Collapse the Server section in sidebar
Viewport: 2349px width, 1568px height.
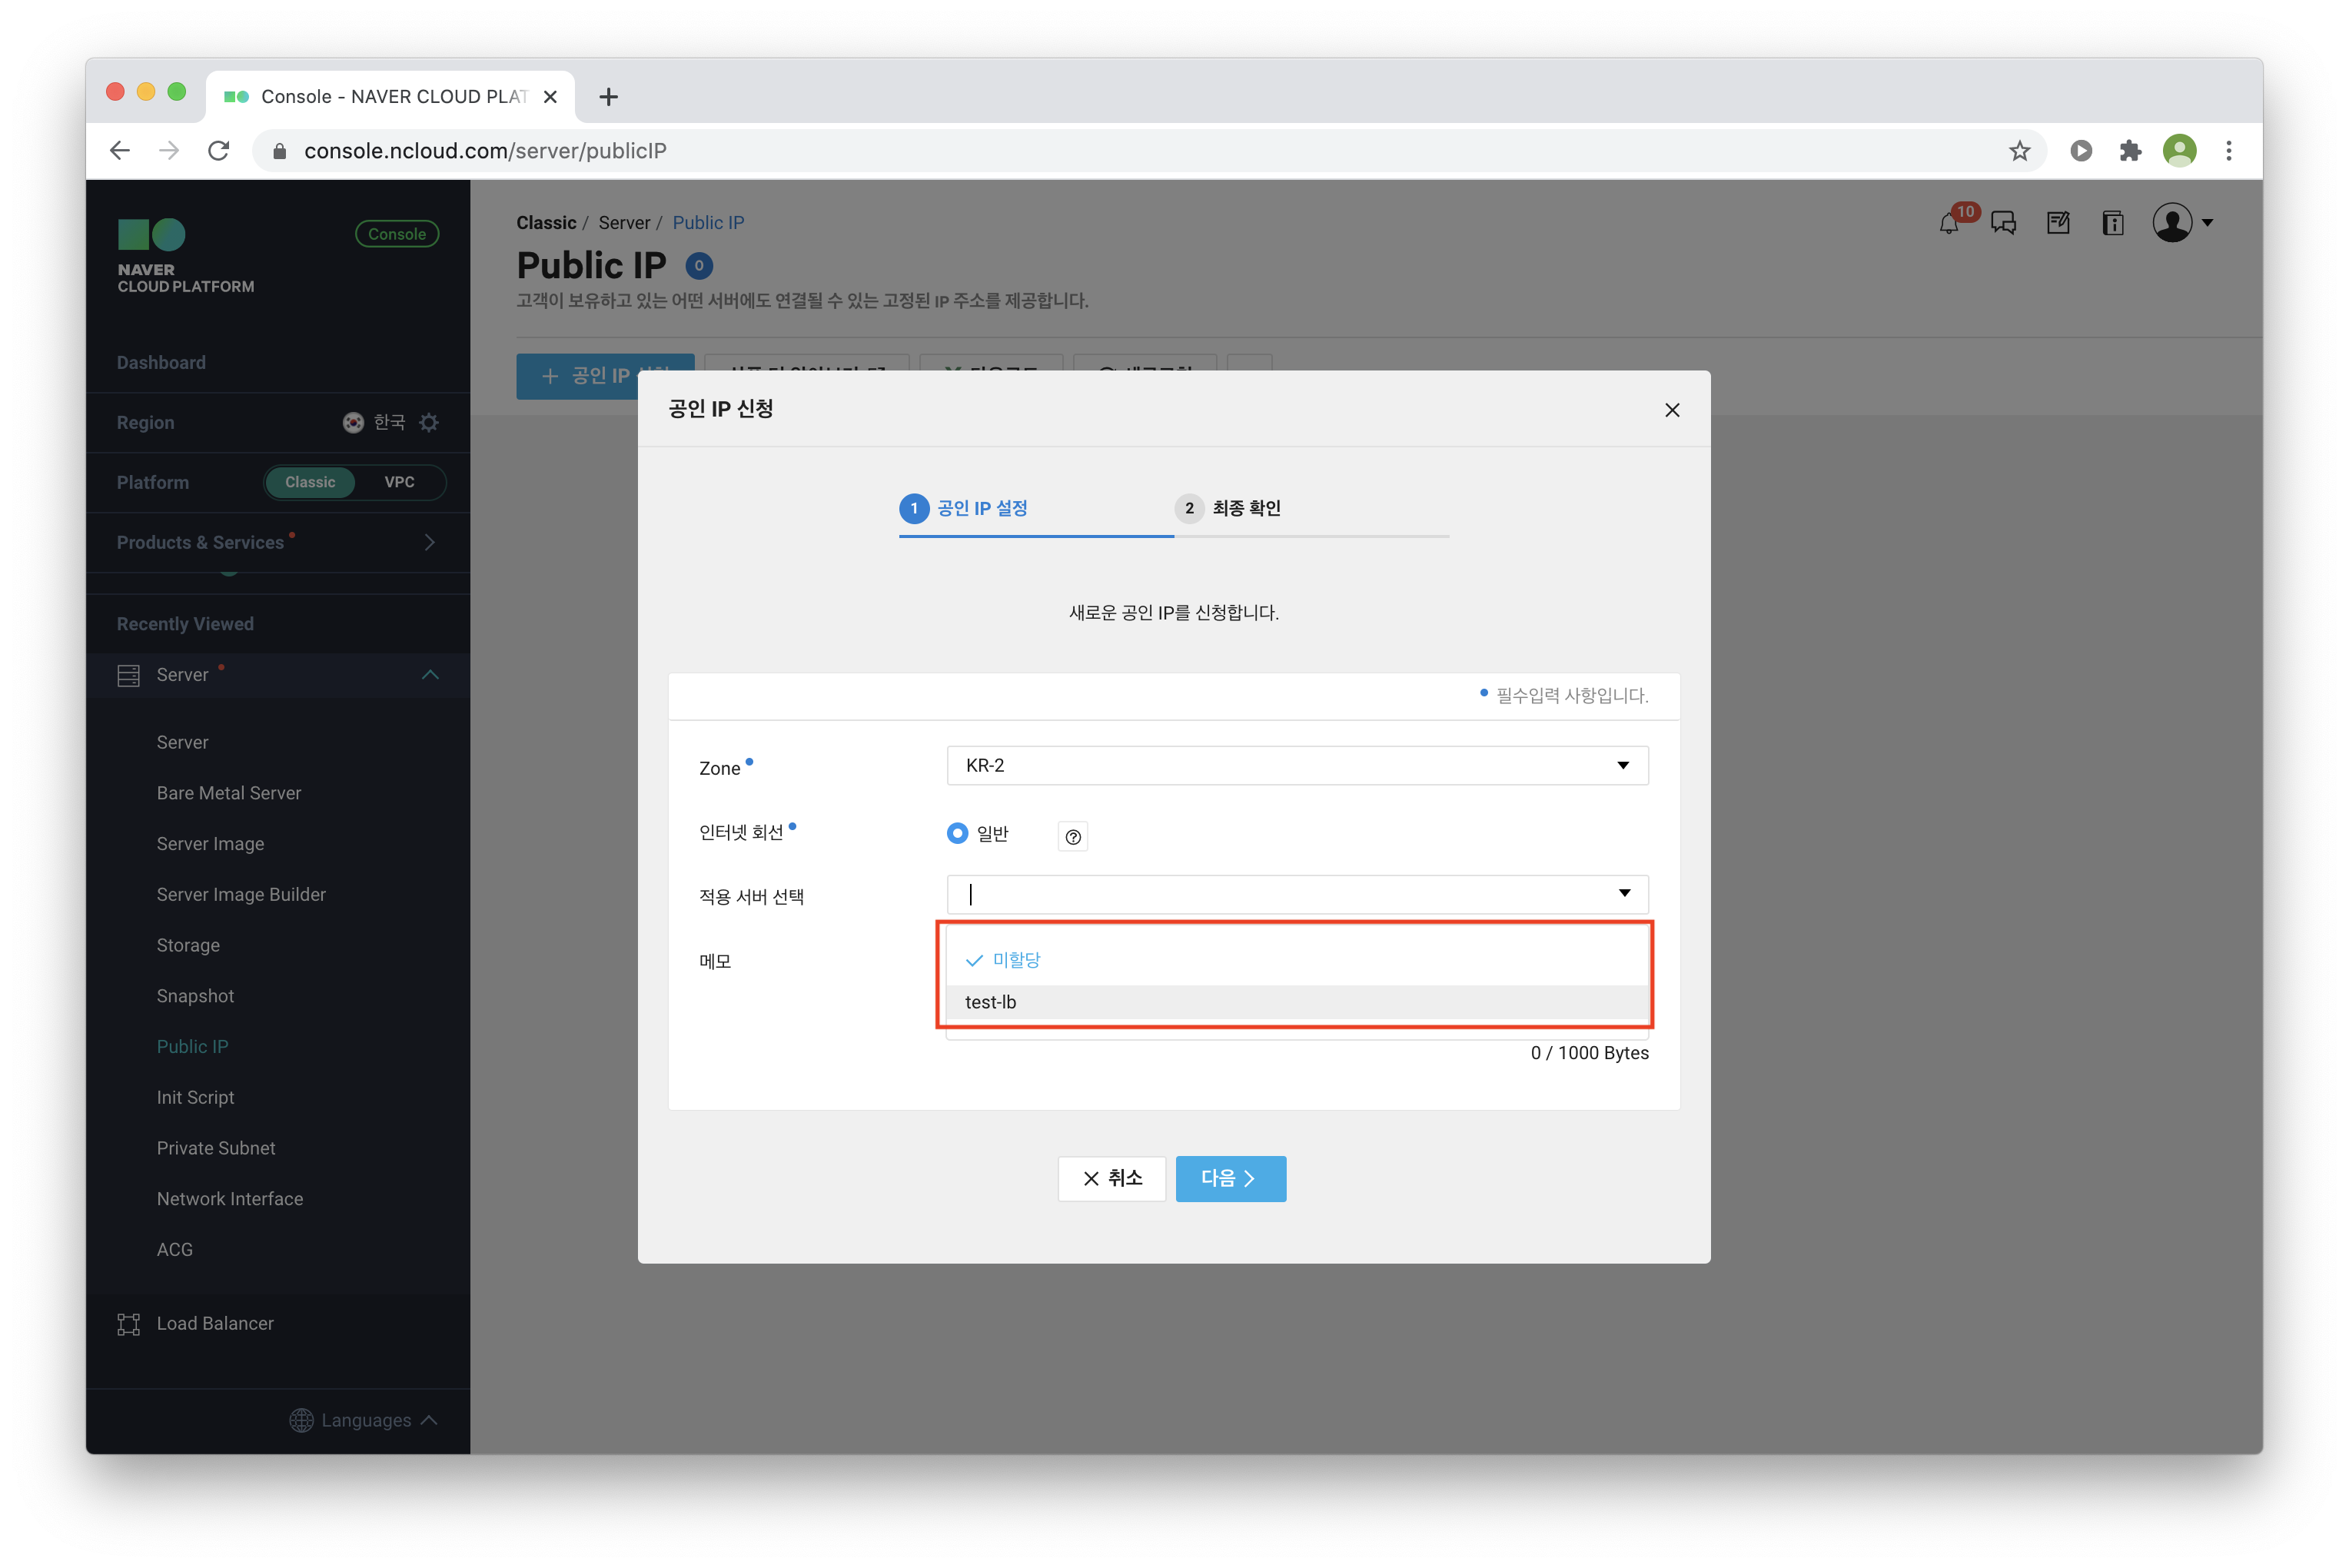(430, 675)
